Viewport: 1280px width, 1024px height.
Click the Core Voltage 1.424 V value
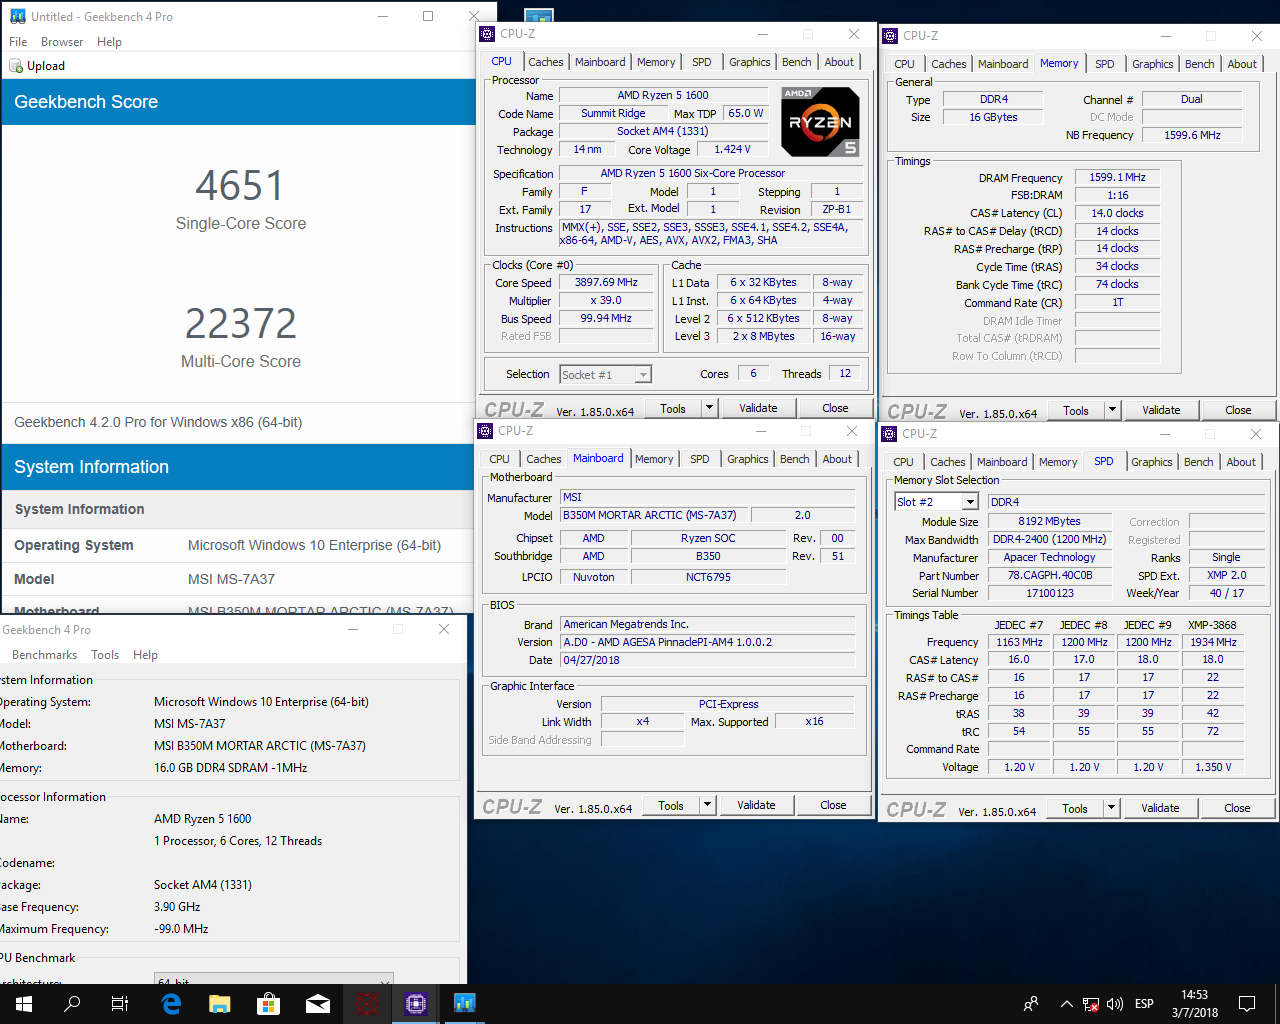pos(732,149)
